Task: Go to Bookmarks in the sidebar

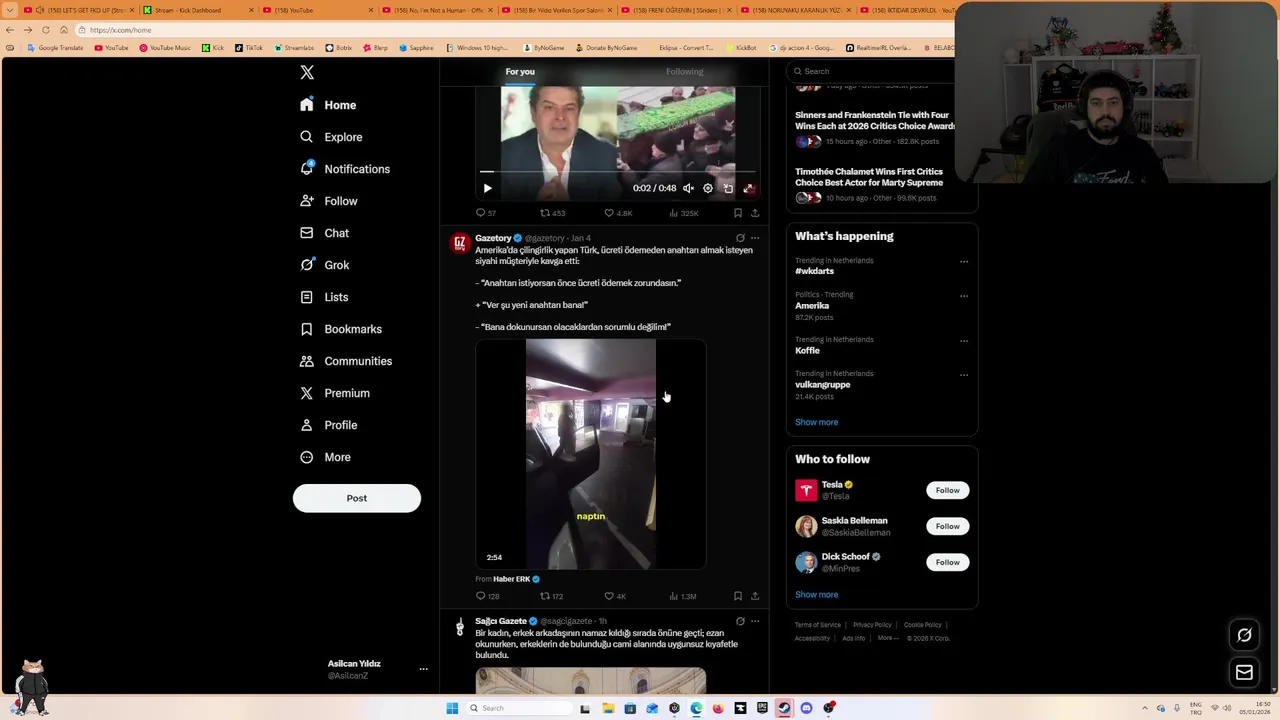Action: 341,329
